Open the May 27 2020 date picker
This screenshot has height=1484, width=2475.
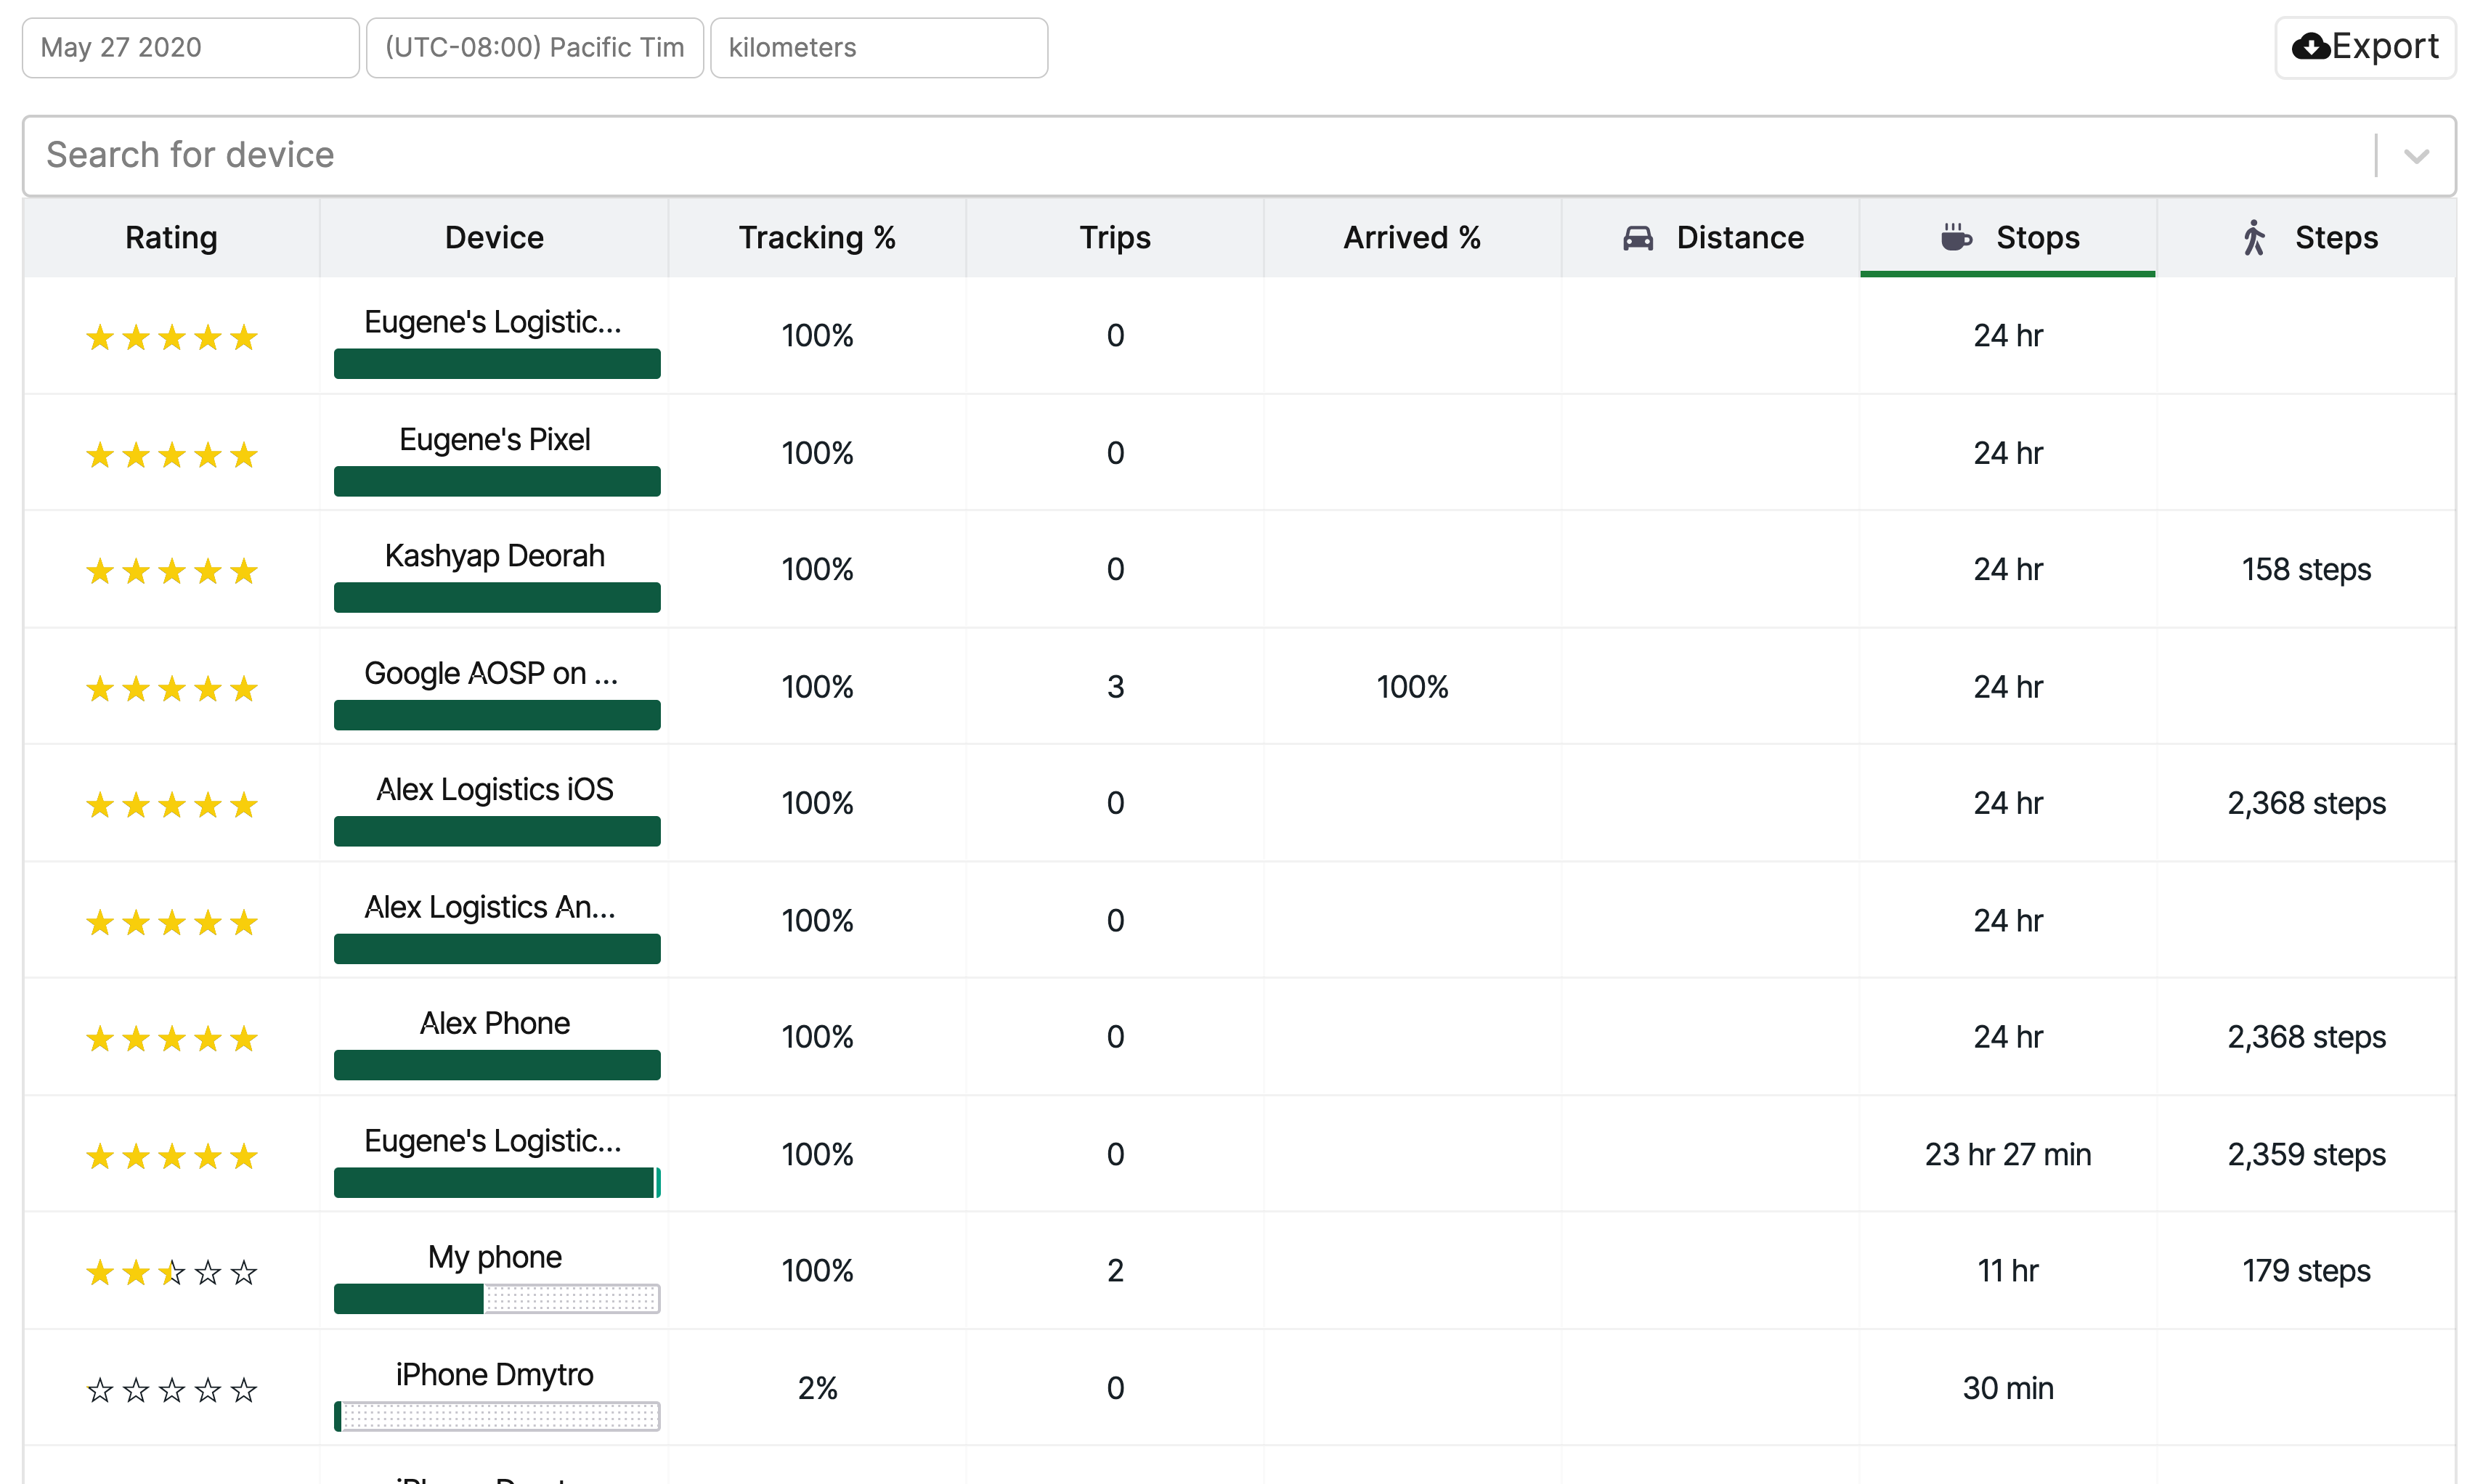point(190,48)
